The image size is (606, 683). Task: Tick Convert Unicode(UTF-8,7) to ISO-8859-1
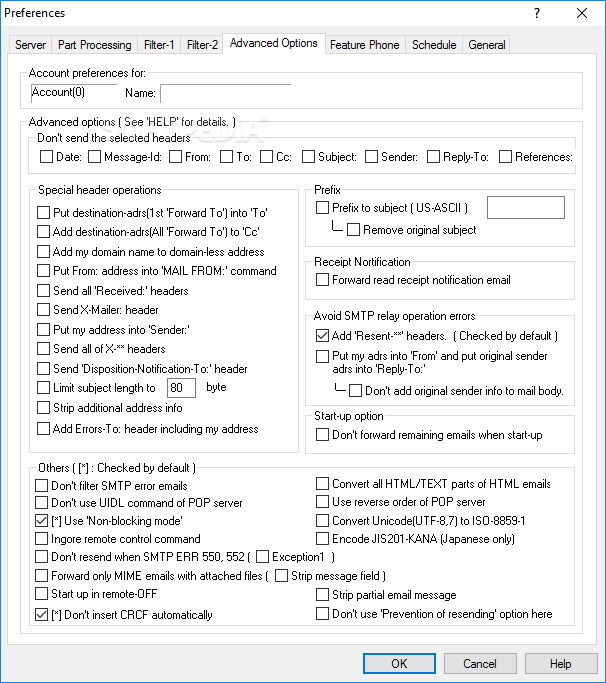click(x=322, y=521)
